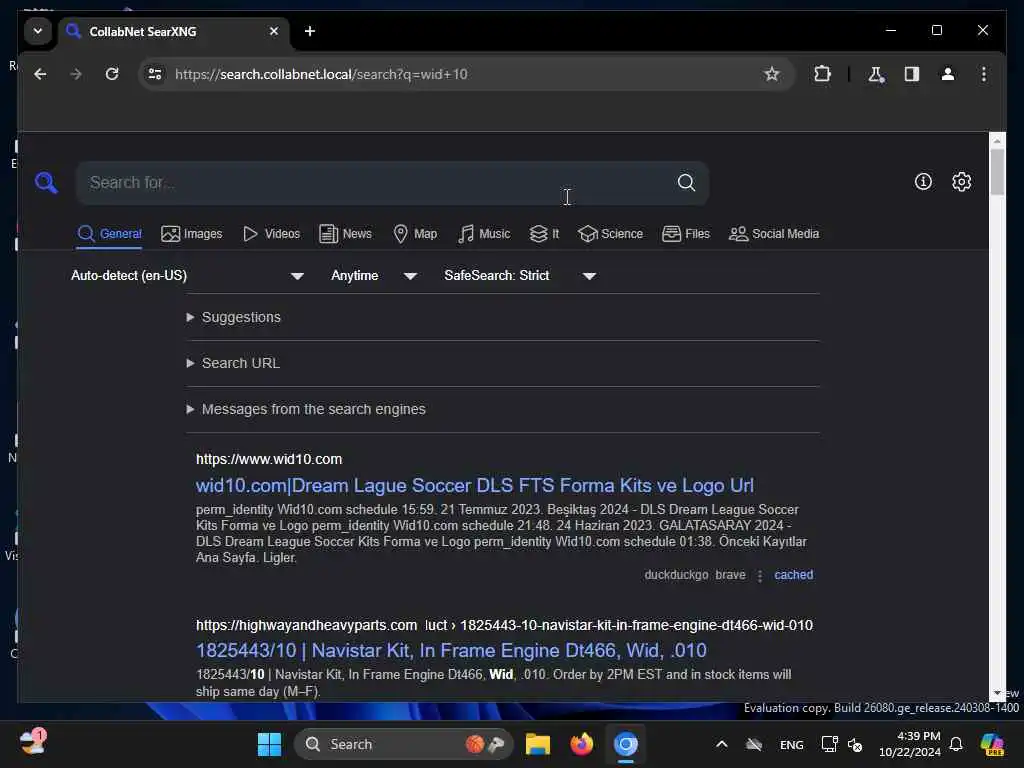
Task: Select the General search tab
Action: click(109, 234)
